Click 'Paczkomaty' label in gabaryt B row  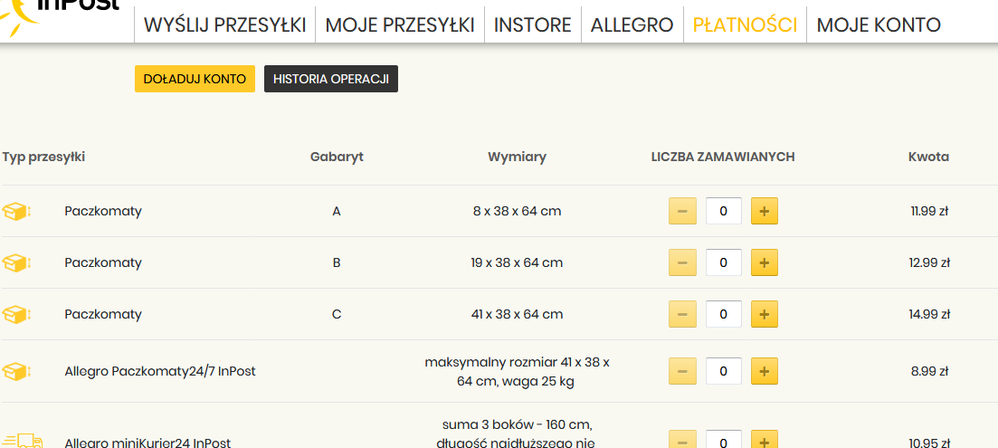103,263
